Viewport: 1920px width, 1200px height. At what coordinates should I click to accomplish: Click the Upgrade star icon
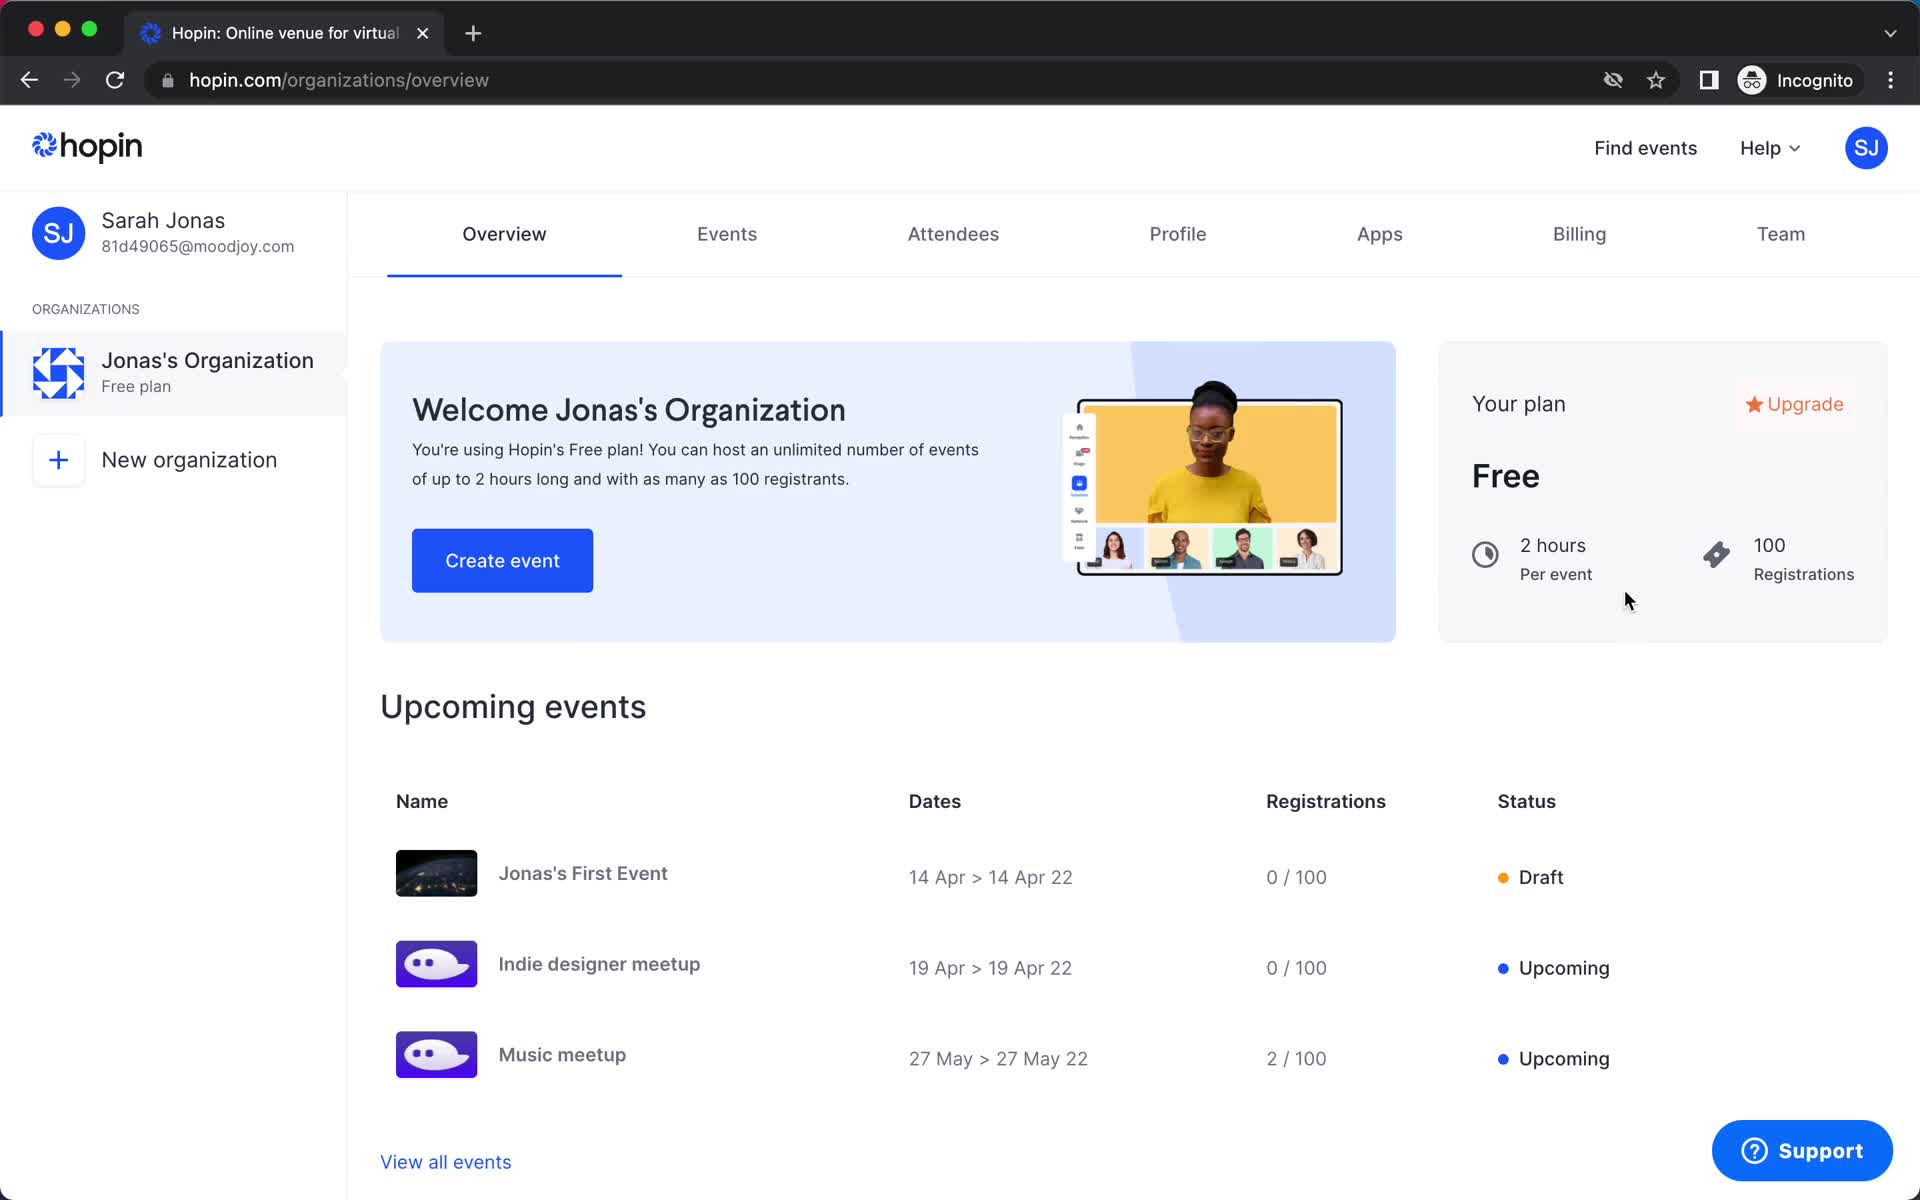tap(1753, 404)
